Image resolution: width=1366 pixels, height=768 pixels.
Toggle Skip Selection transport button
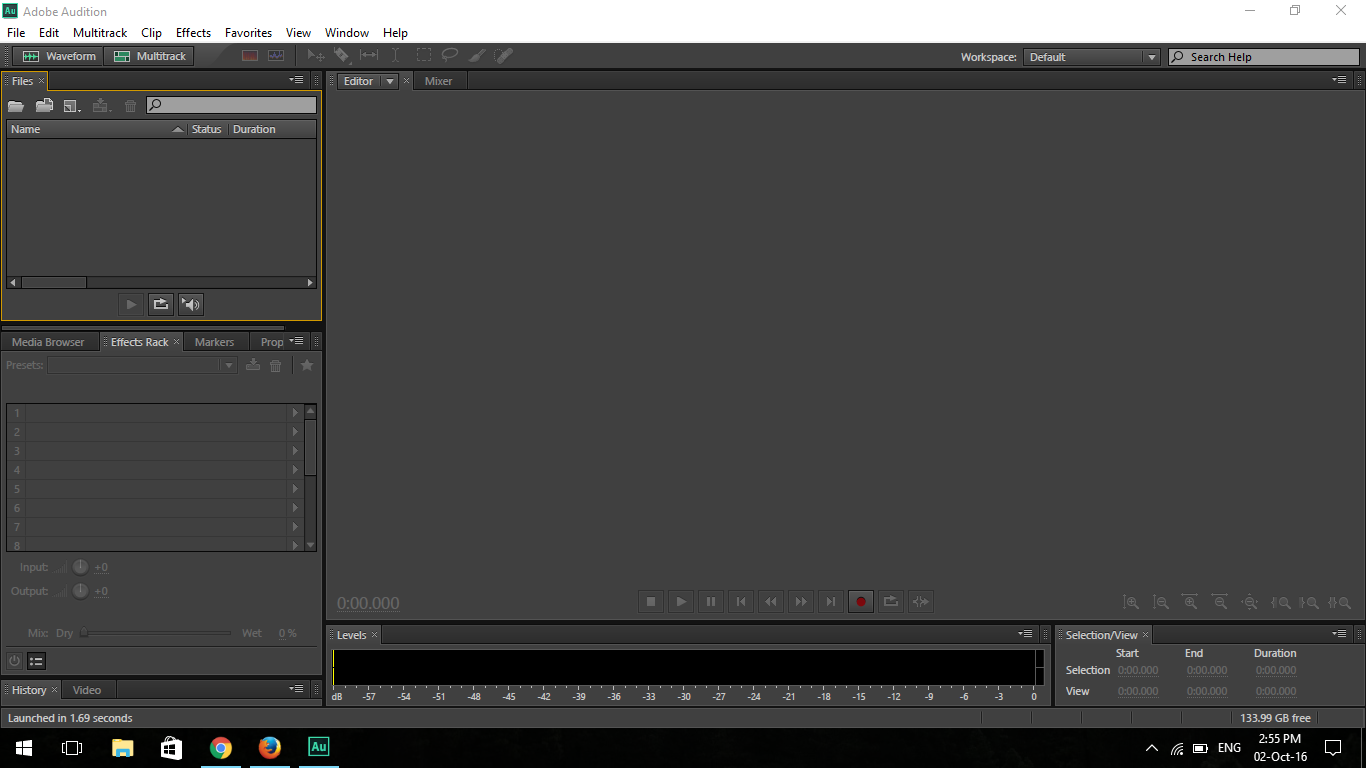point(921,601)
